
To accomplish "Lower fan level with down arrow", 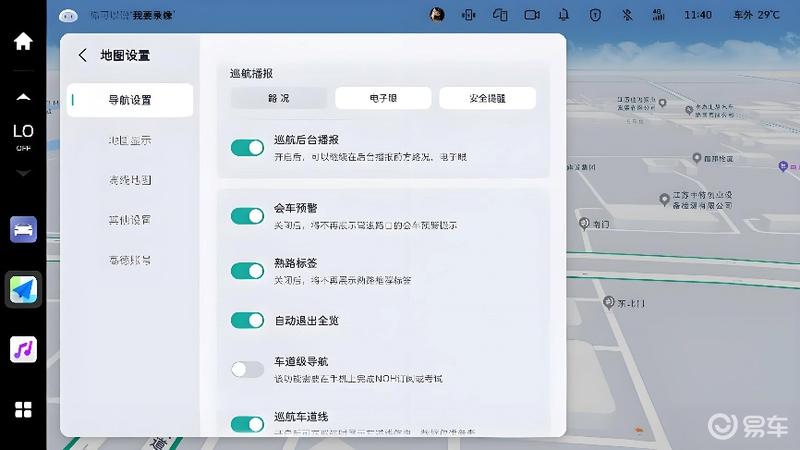I will (x=23, y=173).
